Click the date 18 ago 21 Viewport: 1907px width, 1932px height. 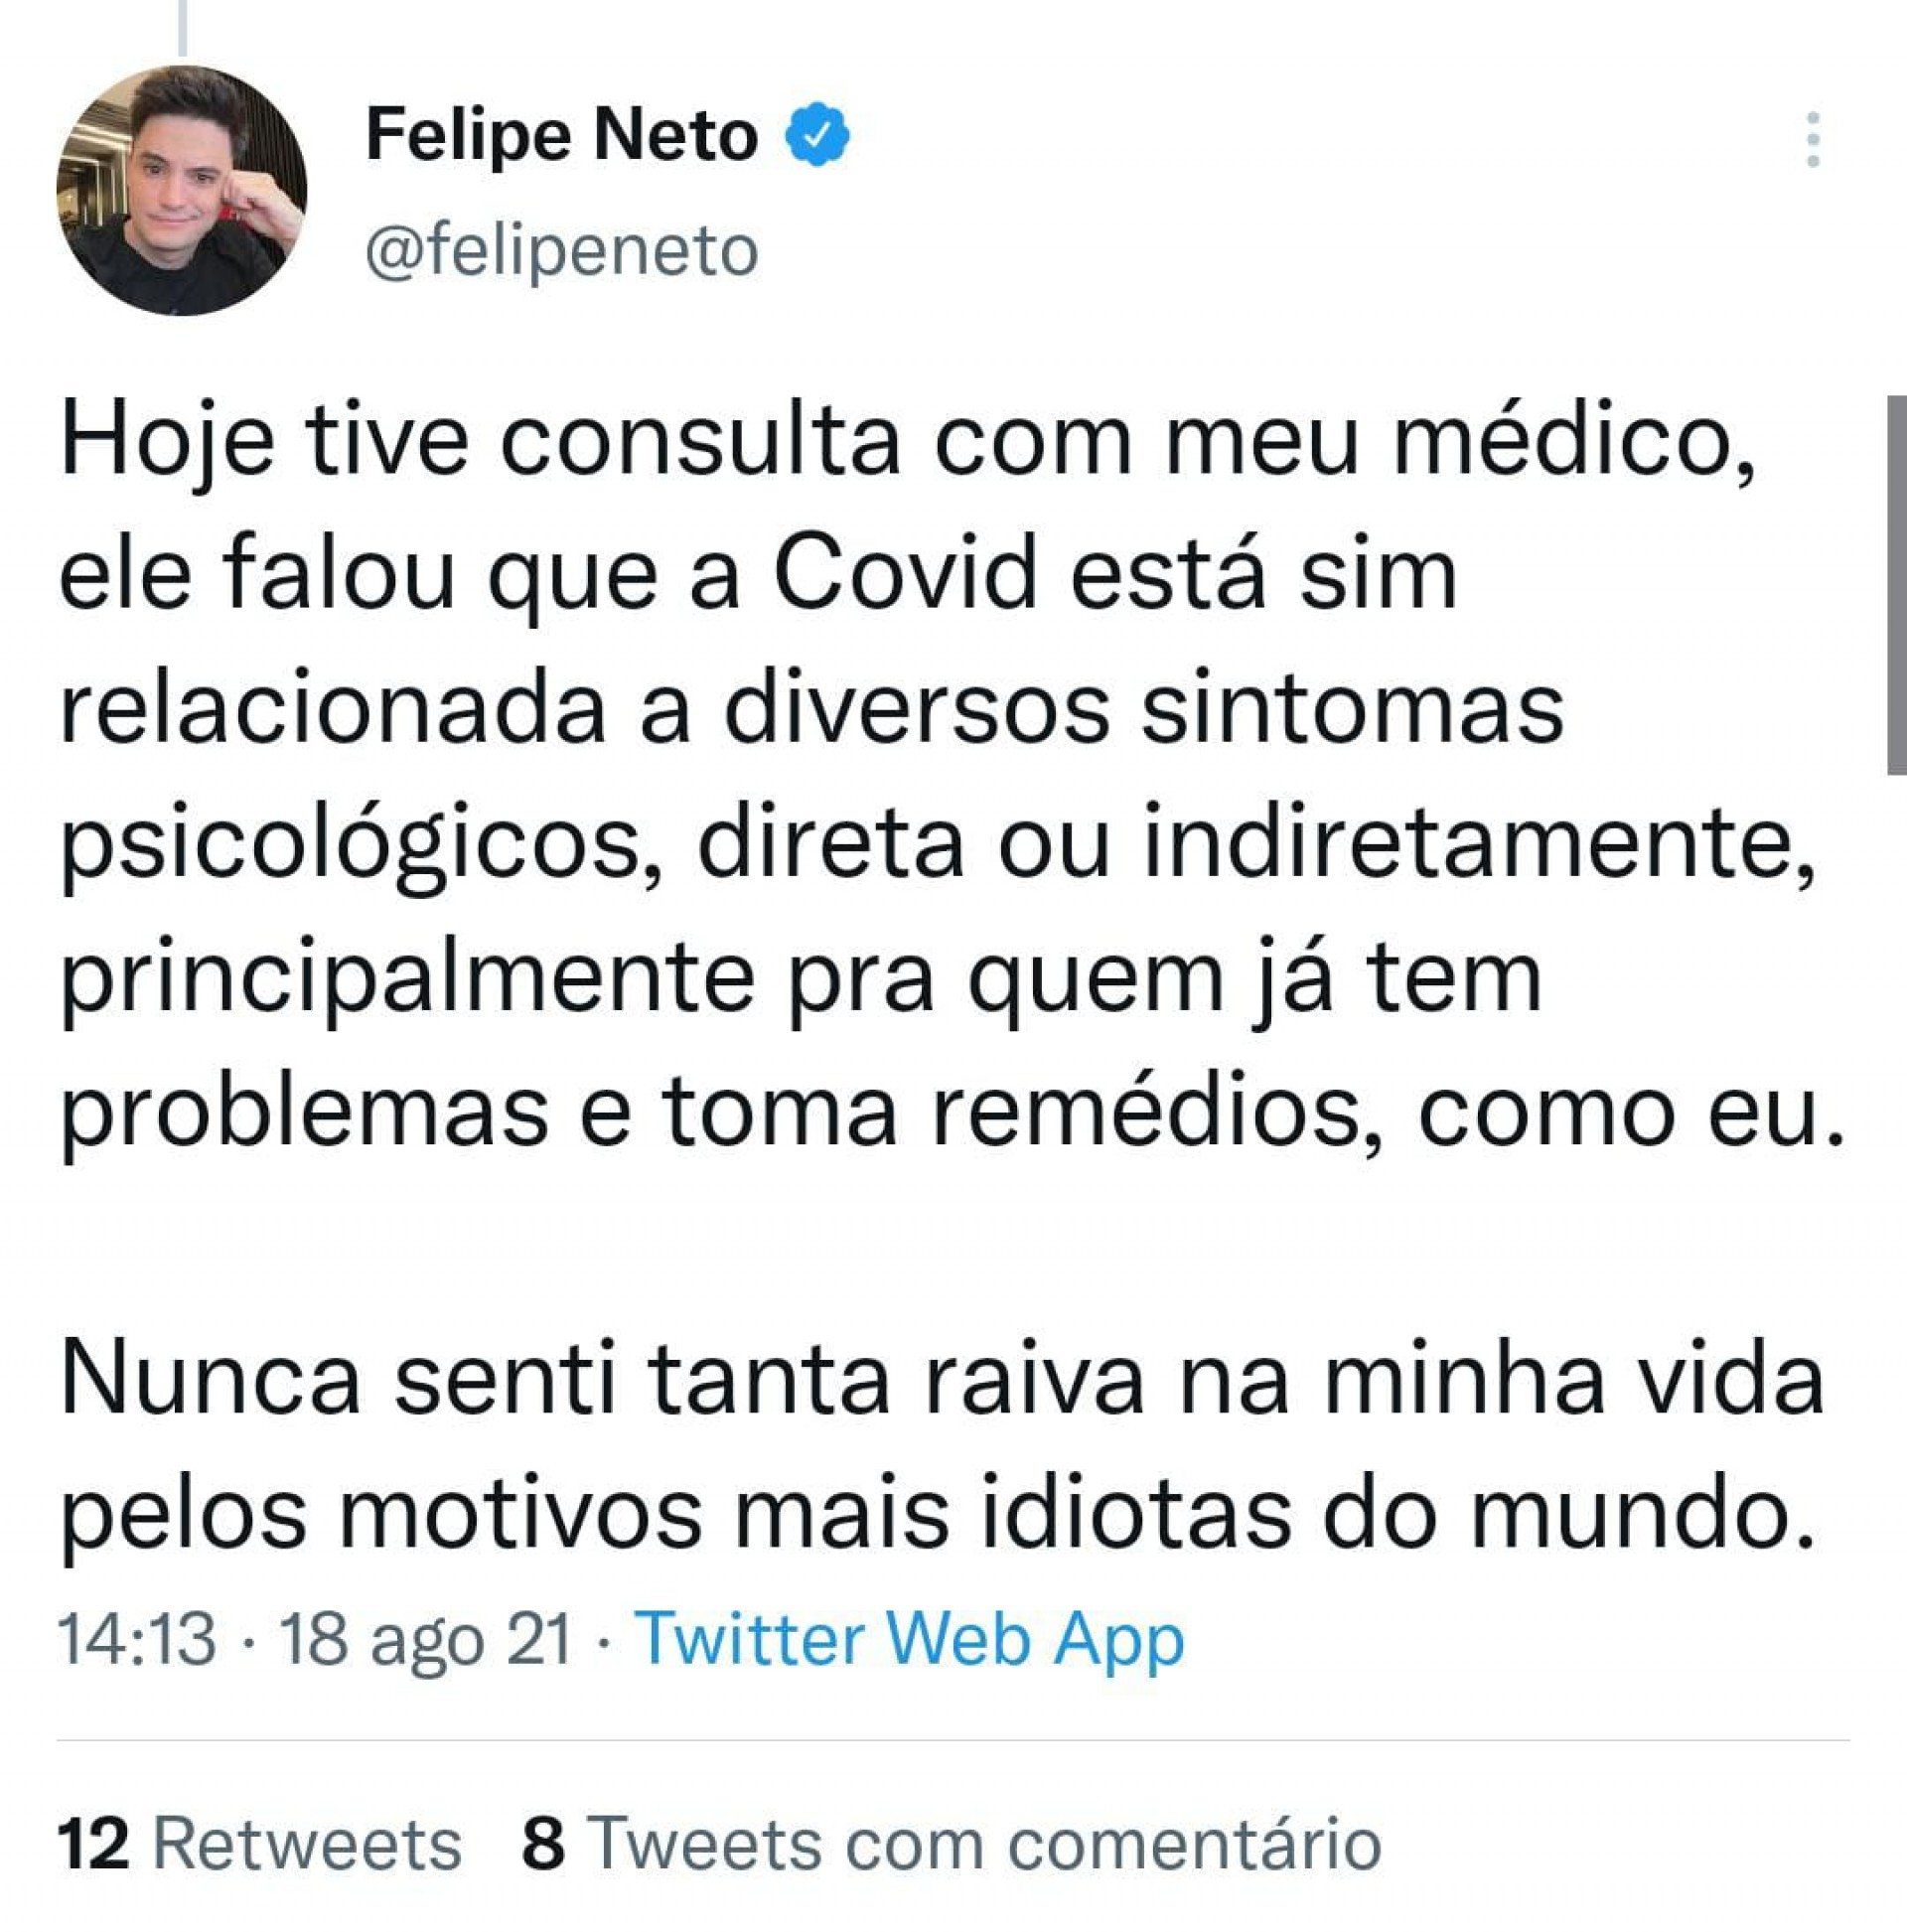pyautogui.click(x=424, y=1641)
